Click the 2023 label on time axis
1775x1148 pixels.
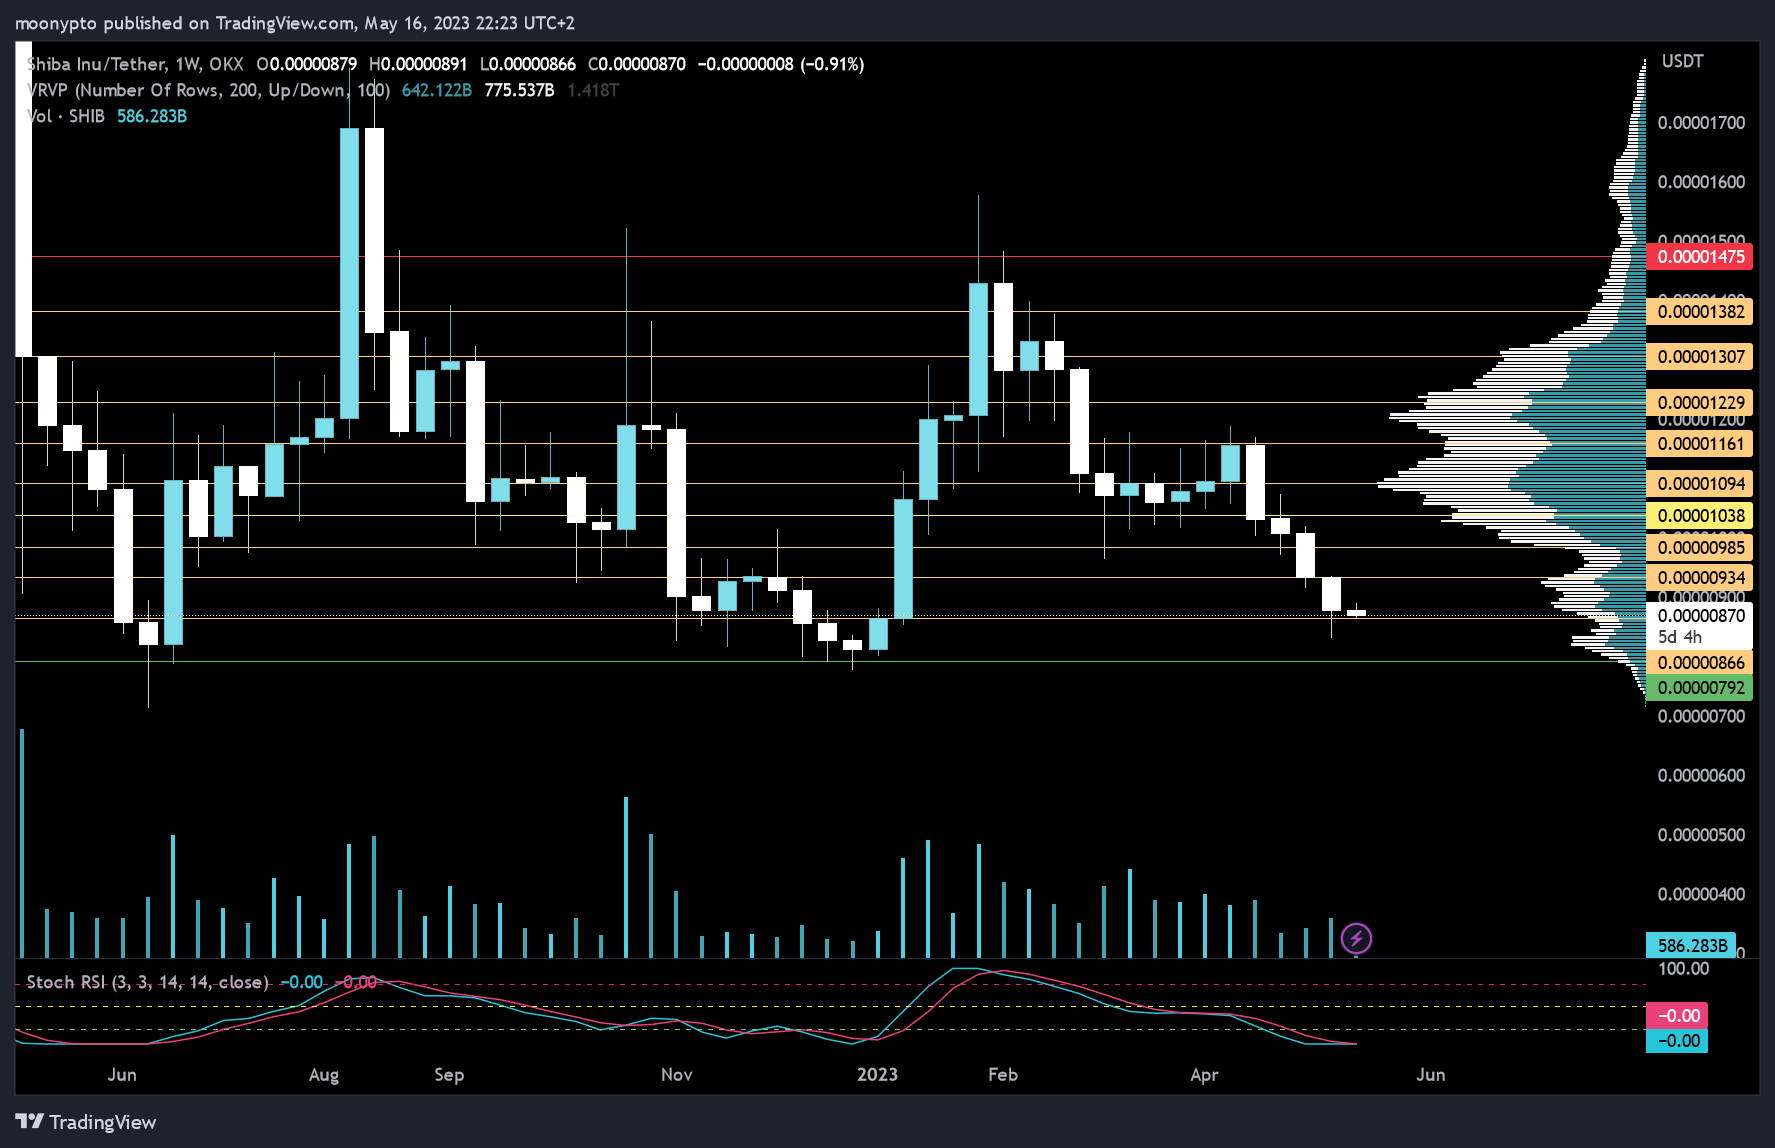(x=877, y=1074)
